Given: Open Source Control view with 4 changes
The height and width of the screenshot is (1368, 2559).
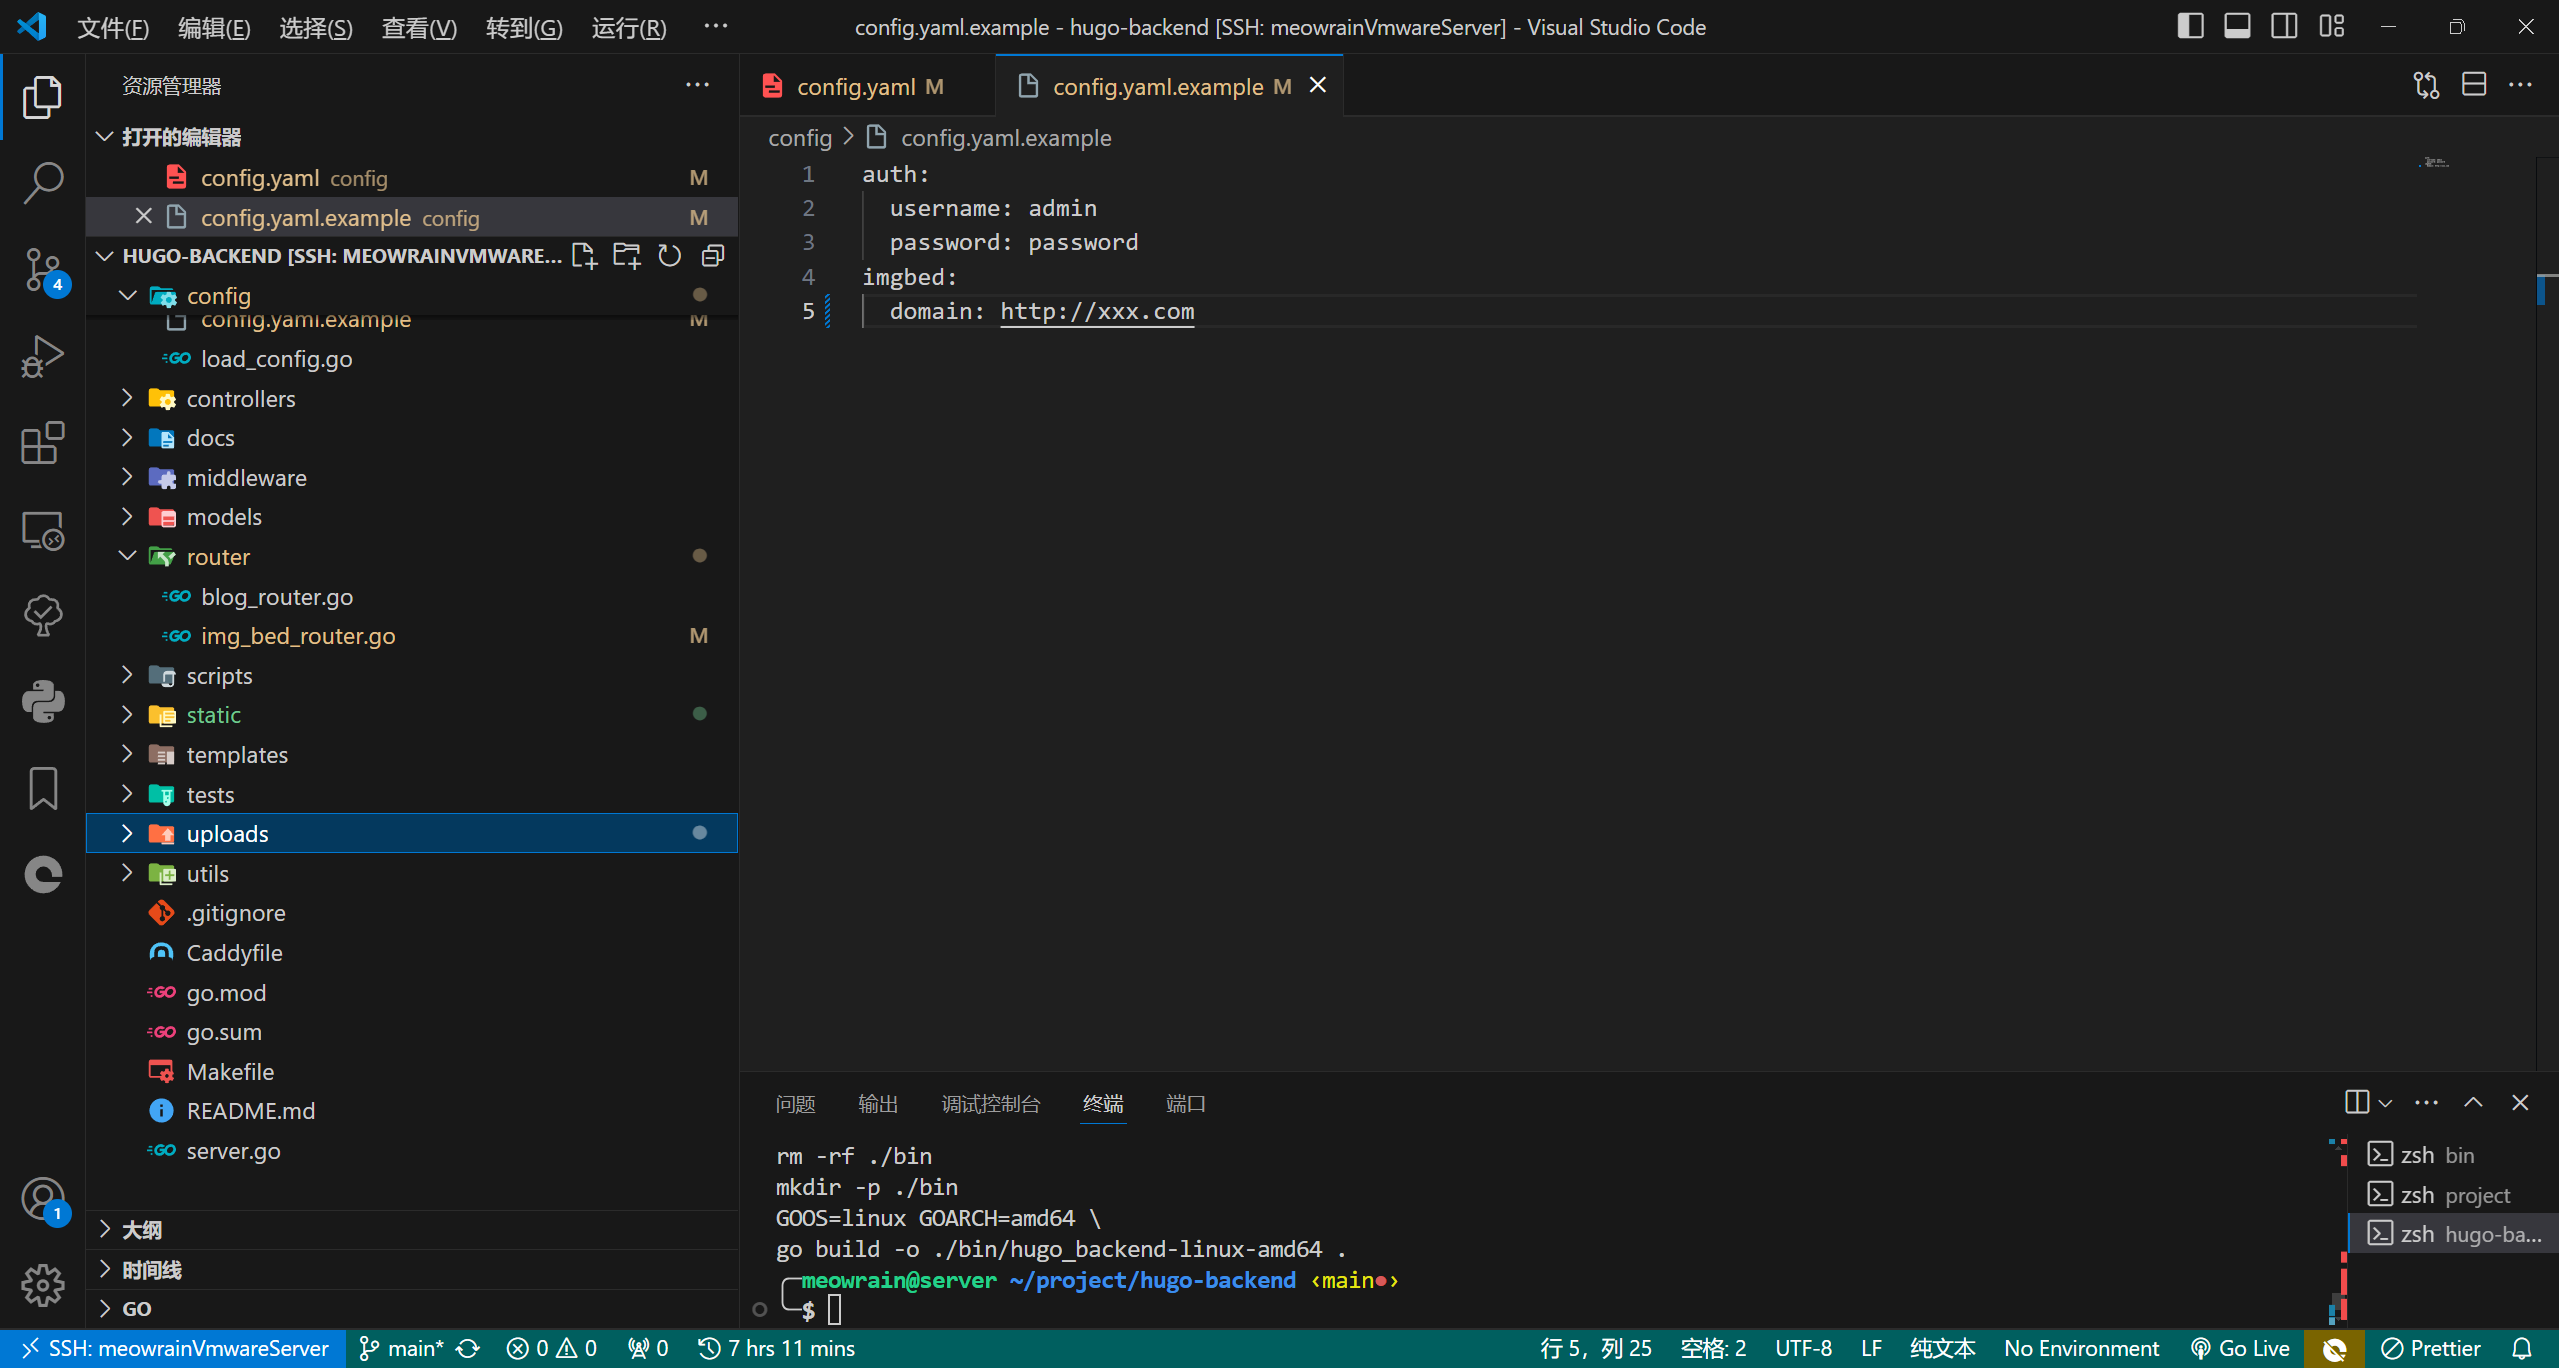Looking at the screenshot, I should click(42, 269).
